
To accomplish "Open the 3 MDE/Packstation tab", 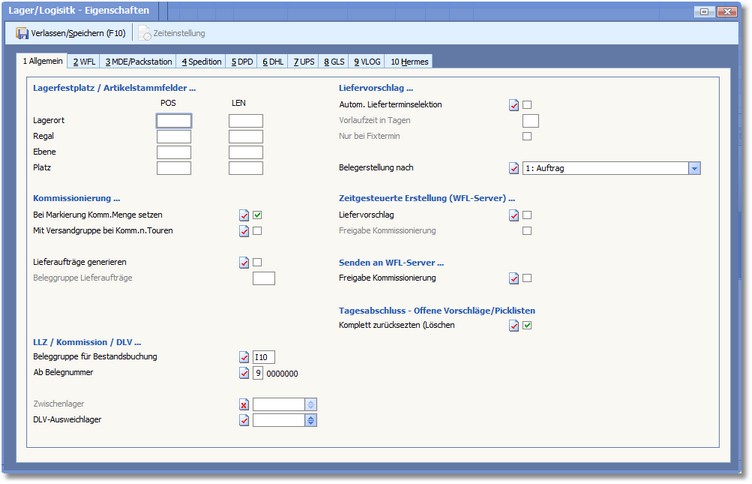I will (138, 62).
